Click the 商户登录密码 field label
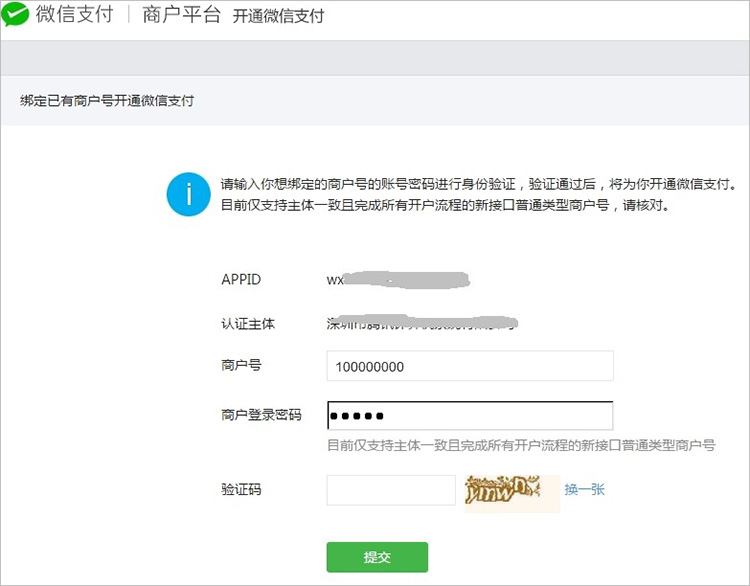 pyautogui.click(x=261, y=415)
